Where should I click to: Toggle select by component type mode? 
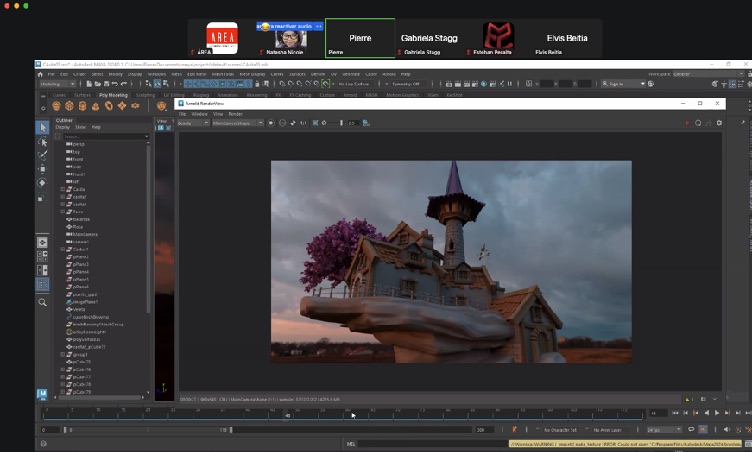coord(166,84)
